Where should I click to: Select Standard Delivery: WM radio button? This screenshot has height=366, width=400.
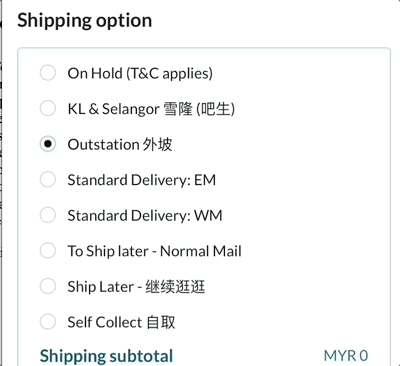click(48, 215)
